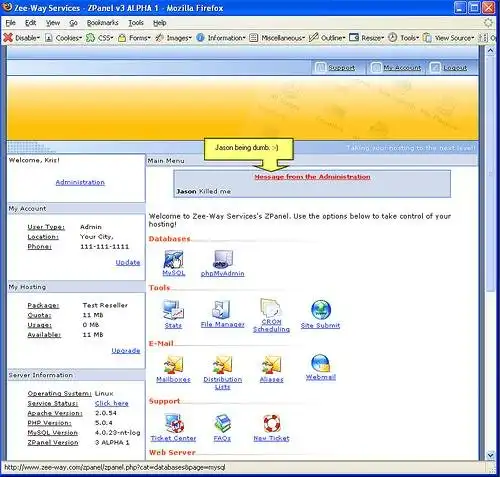Image resolution: width=500 pixels, height=477 pixels.
Task: Click the phpMyAdmin text link
Action: tap(223, 273)
